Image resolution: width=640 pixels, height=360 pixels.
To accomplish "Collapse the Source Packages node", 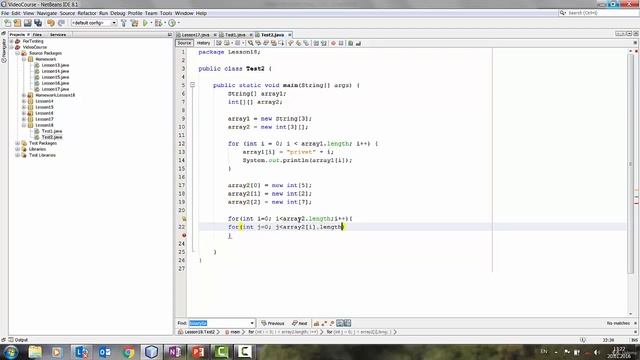I will click(18, 53).
